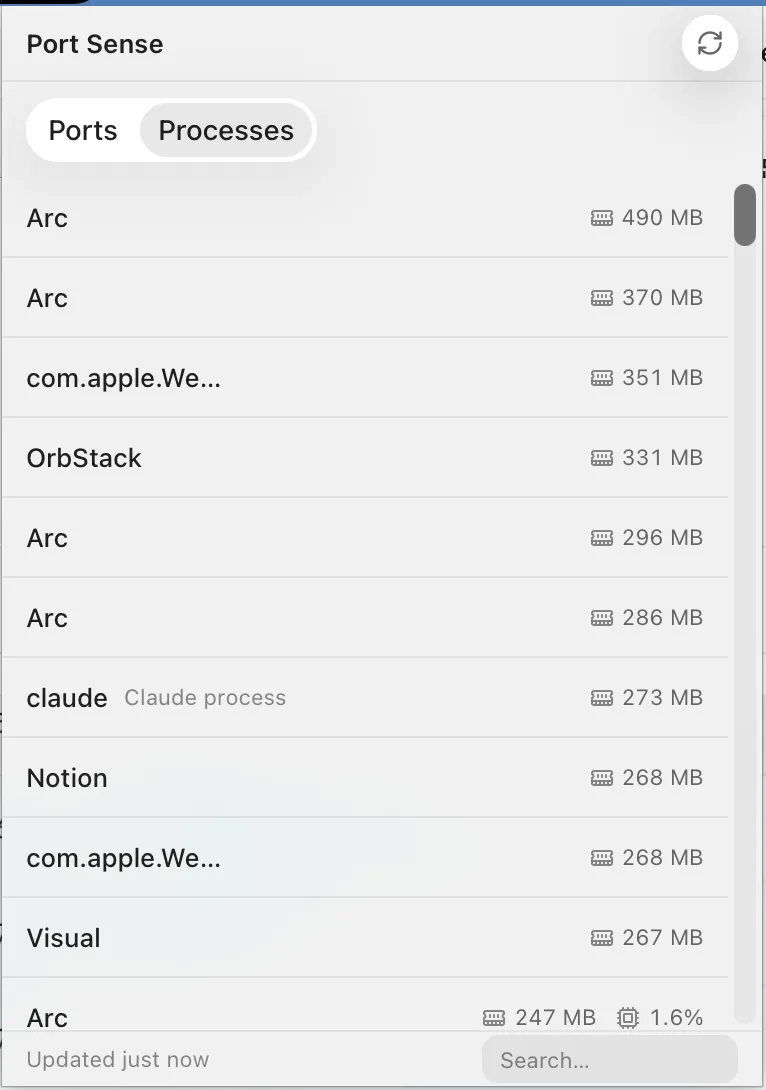766x1090 pixels.
Task: Open the com.apple.We... row with 351 MB
Action: [365, 377]
